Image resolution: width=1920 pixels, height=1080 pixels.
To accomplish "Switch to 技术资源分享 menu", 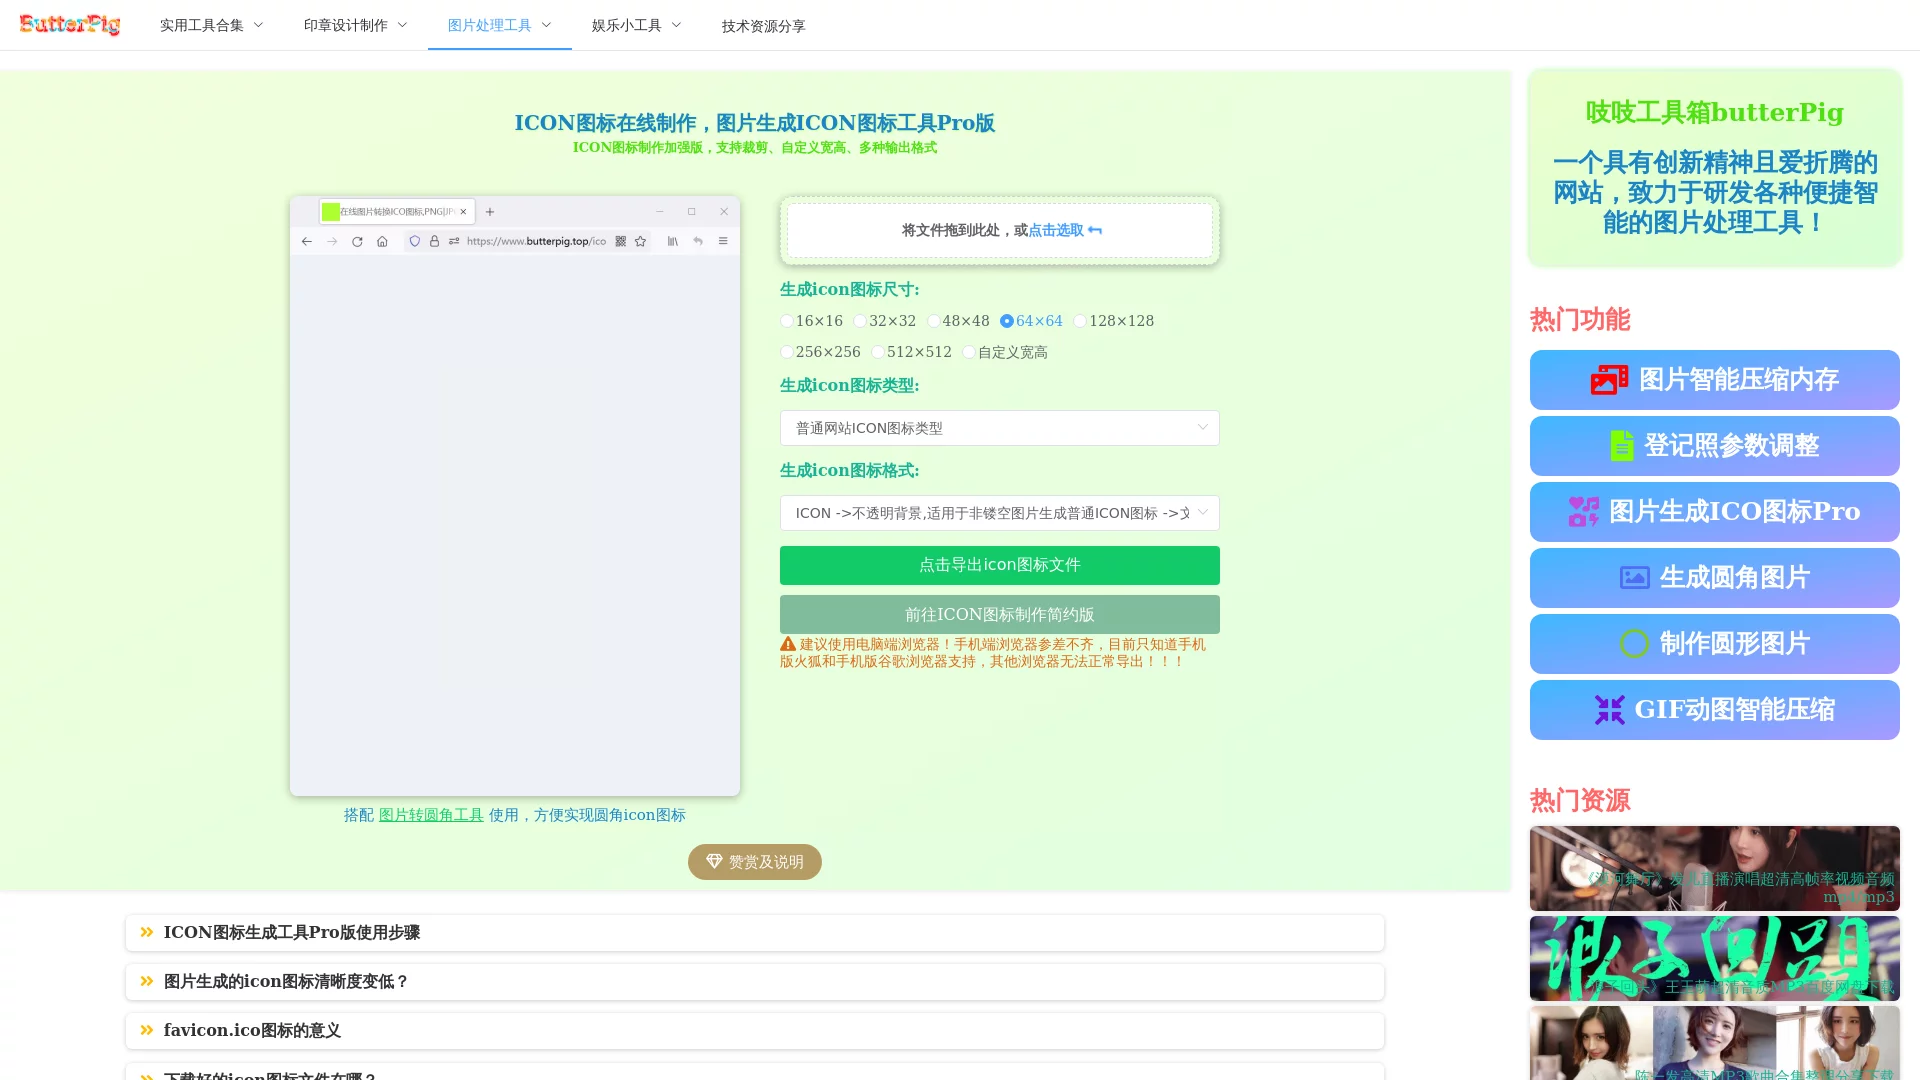I will click(761, 27).
